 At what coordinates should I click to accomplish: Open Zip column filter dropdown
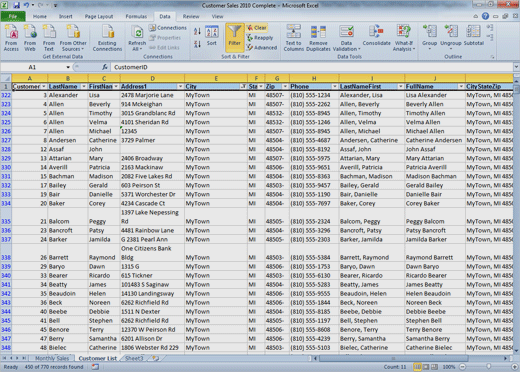(x=285, y=87)
